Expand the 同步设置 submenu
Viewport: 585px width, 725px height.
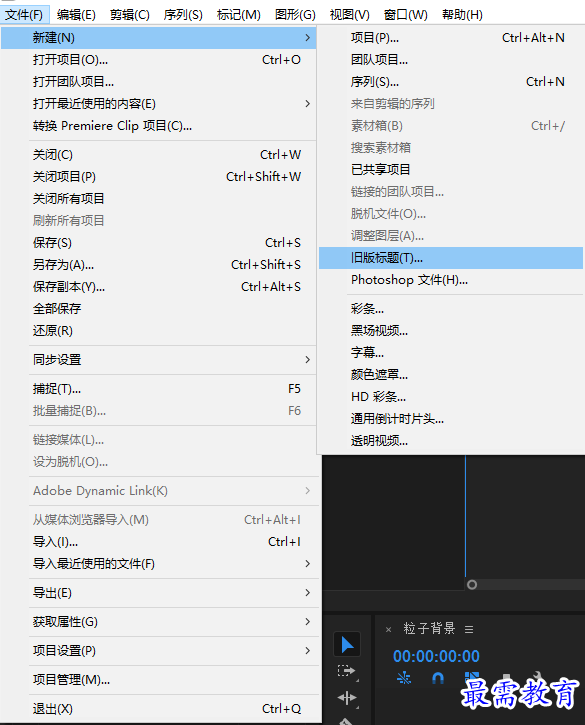(159, 359)
